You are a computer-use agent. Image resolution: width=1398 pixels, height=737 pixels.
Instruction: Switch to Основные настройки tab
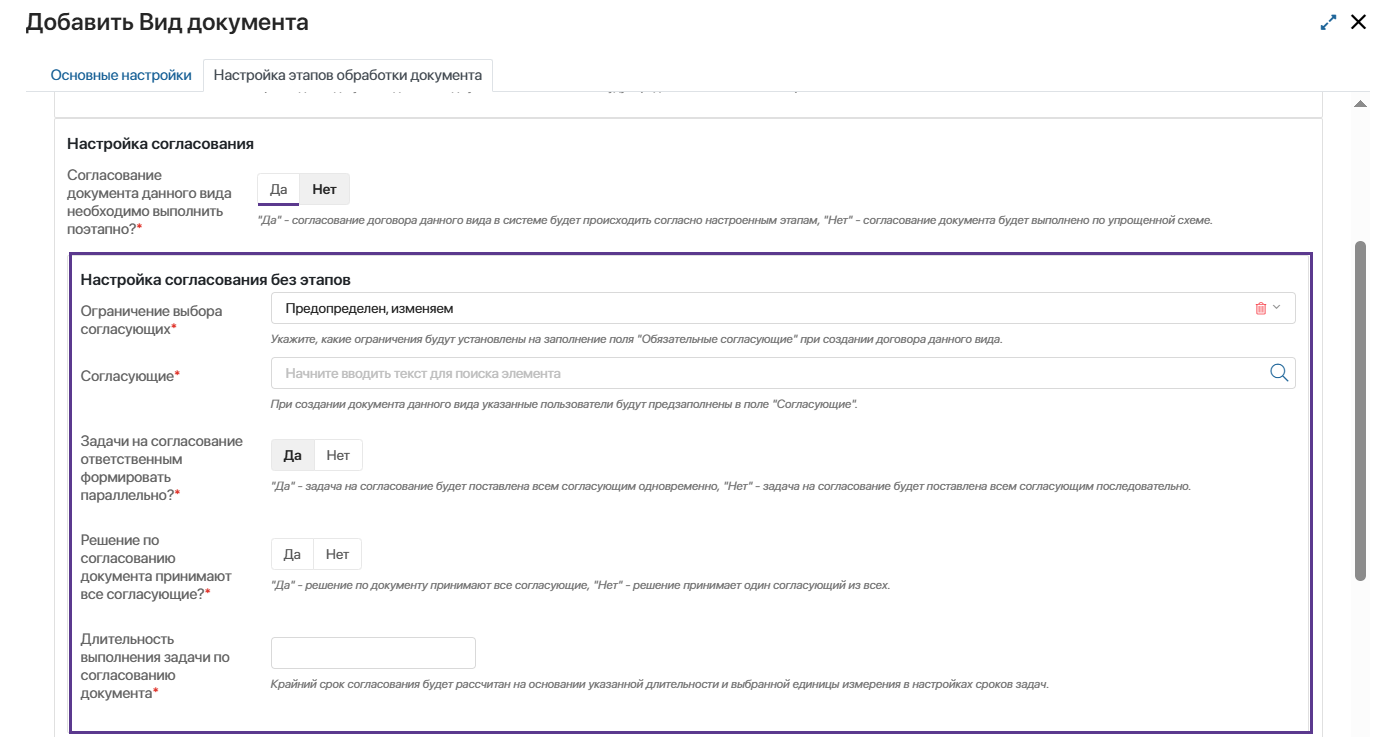(x=121, y=75)
